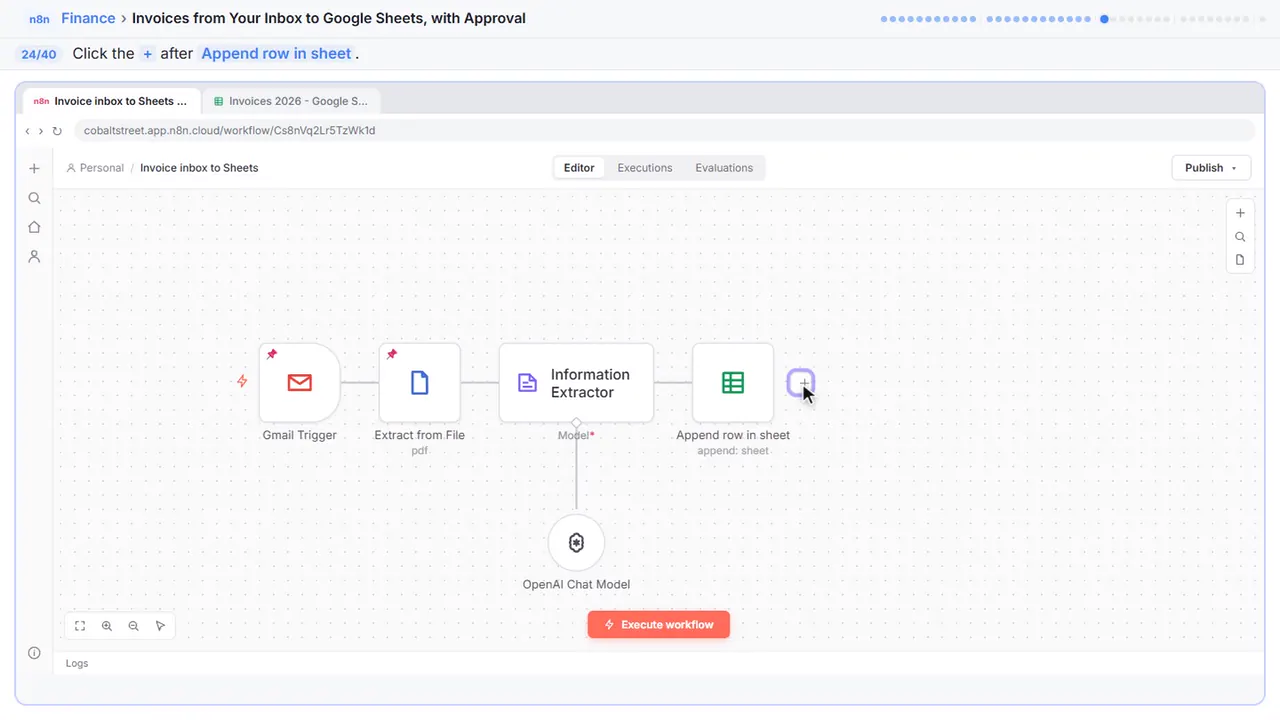
Task: Select the Append row in sheet node icon
Action: tap(733, 383)
